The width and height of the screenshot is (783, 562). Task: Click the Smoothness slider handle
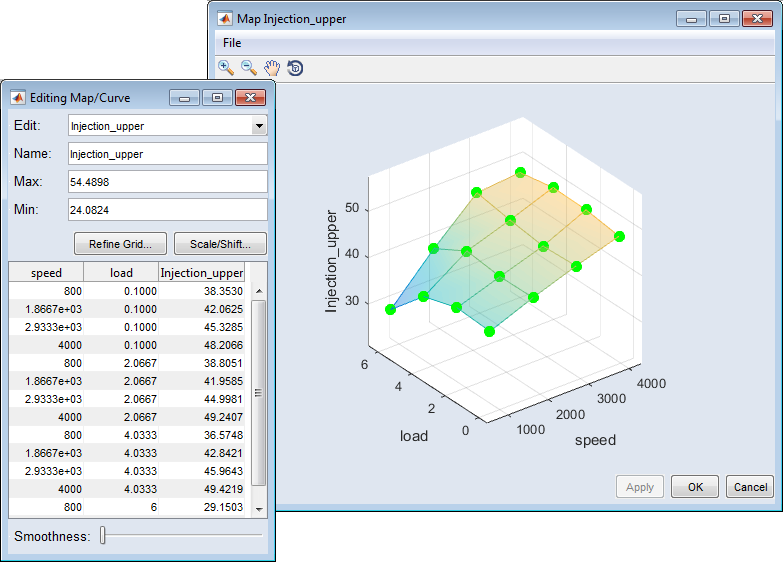pos(103,537)
